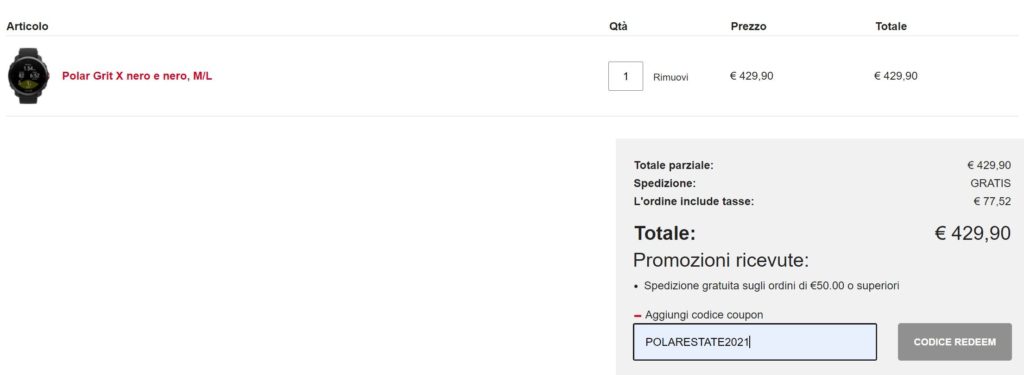Select the Qtà column header

click(618, 26)
